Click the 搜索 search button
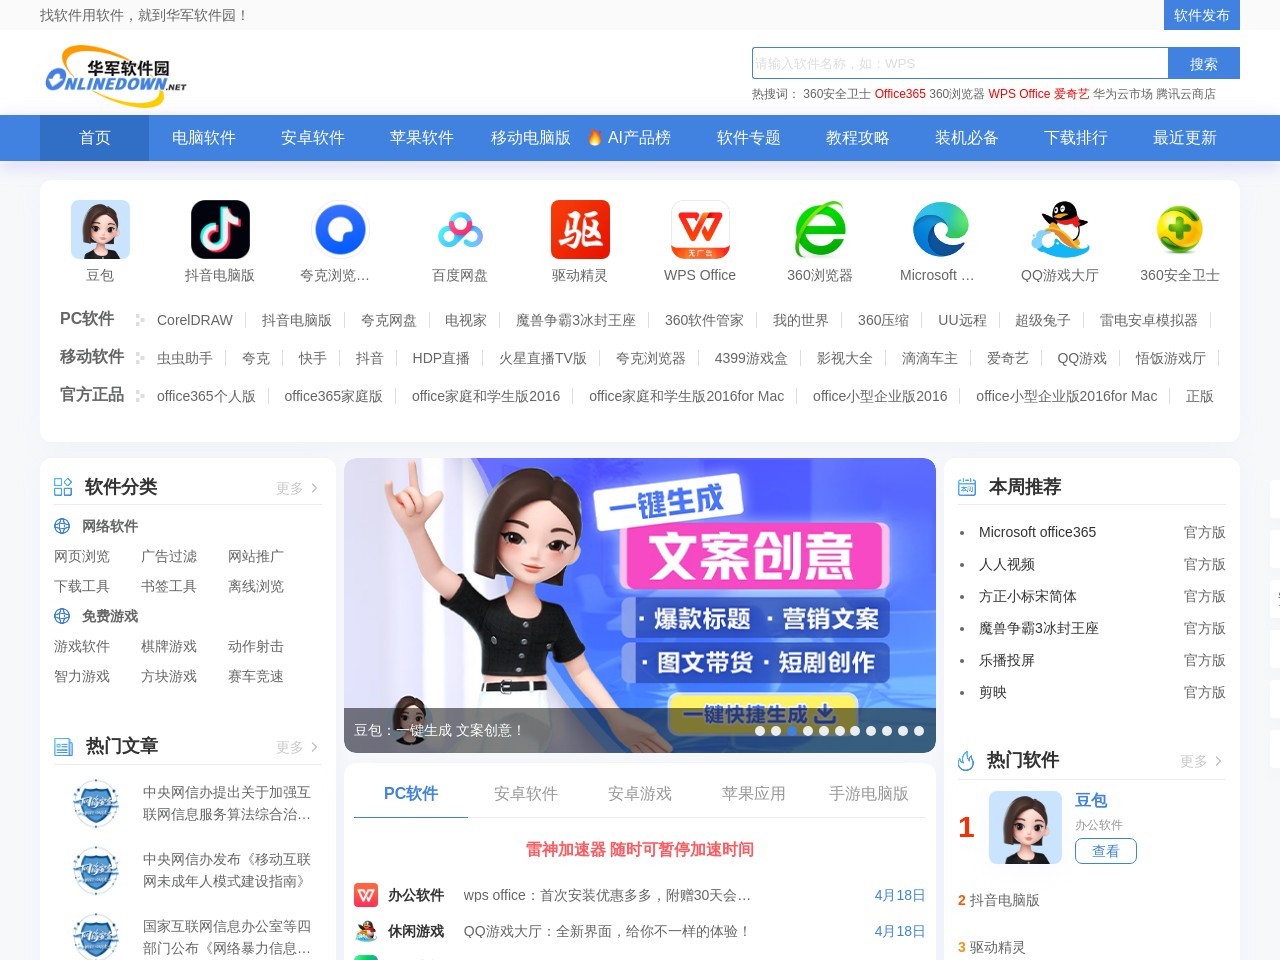 coord(1204,63)
